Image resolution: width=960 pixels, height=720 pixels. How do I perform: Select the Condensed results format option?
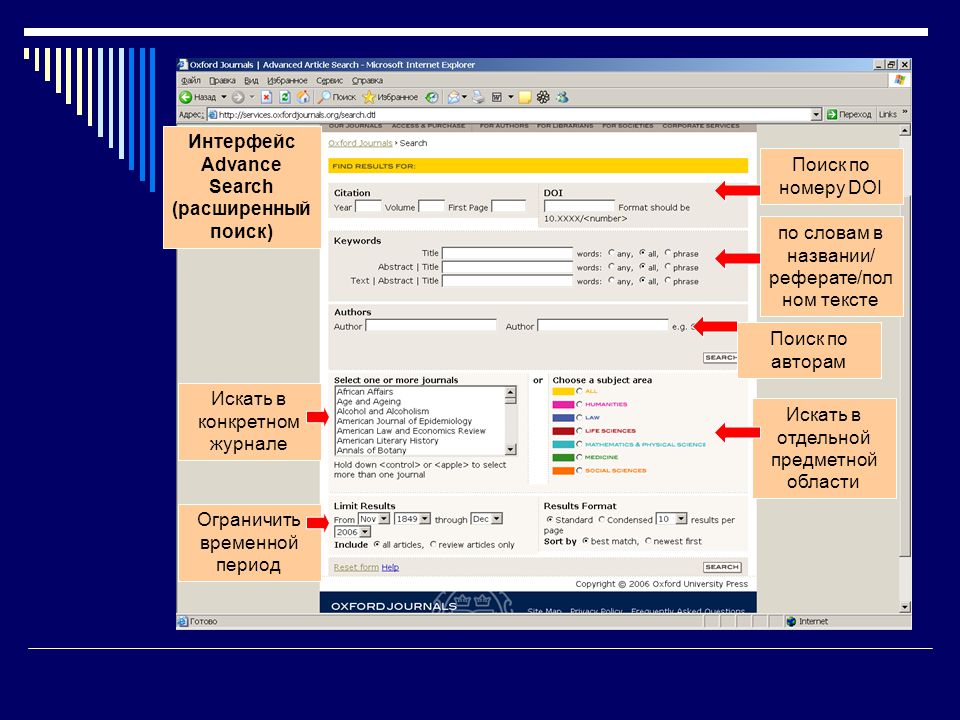(601, 519)
